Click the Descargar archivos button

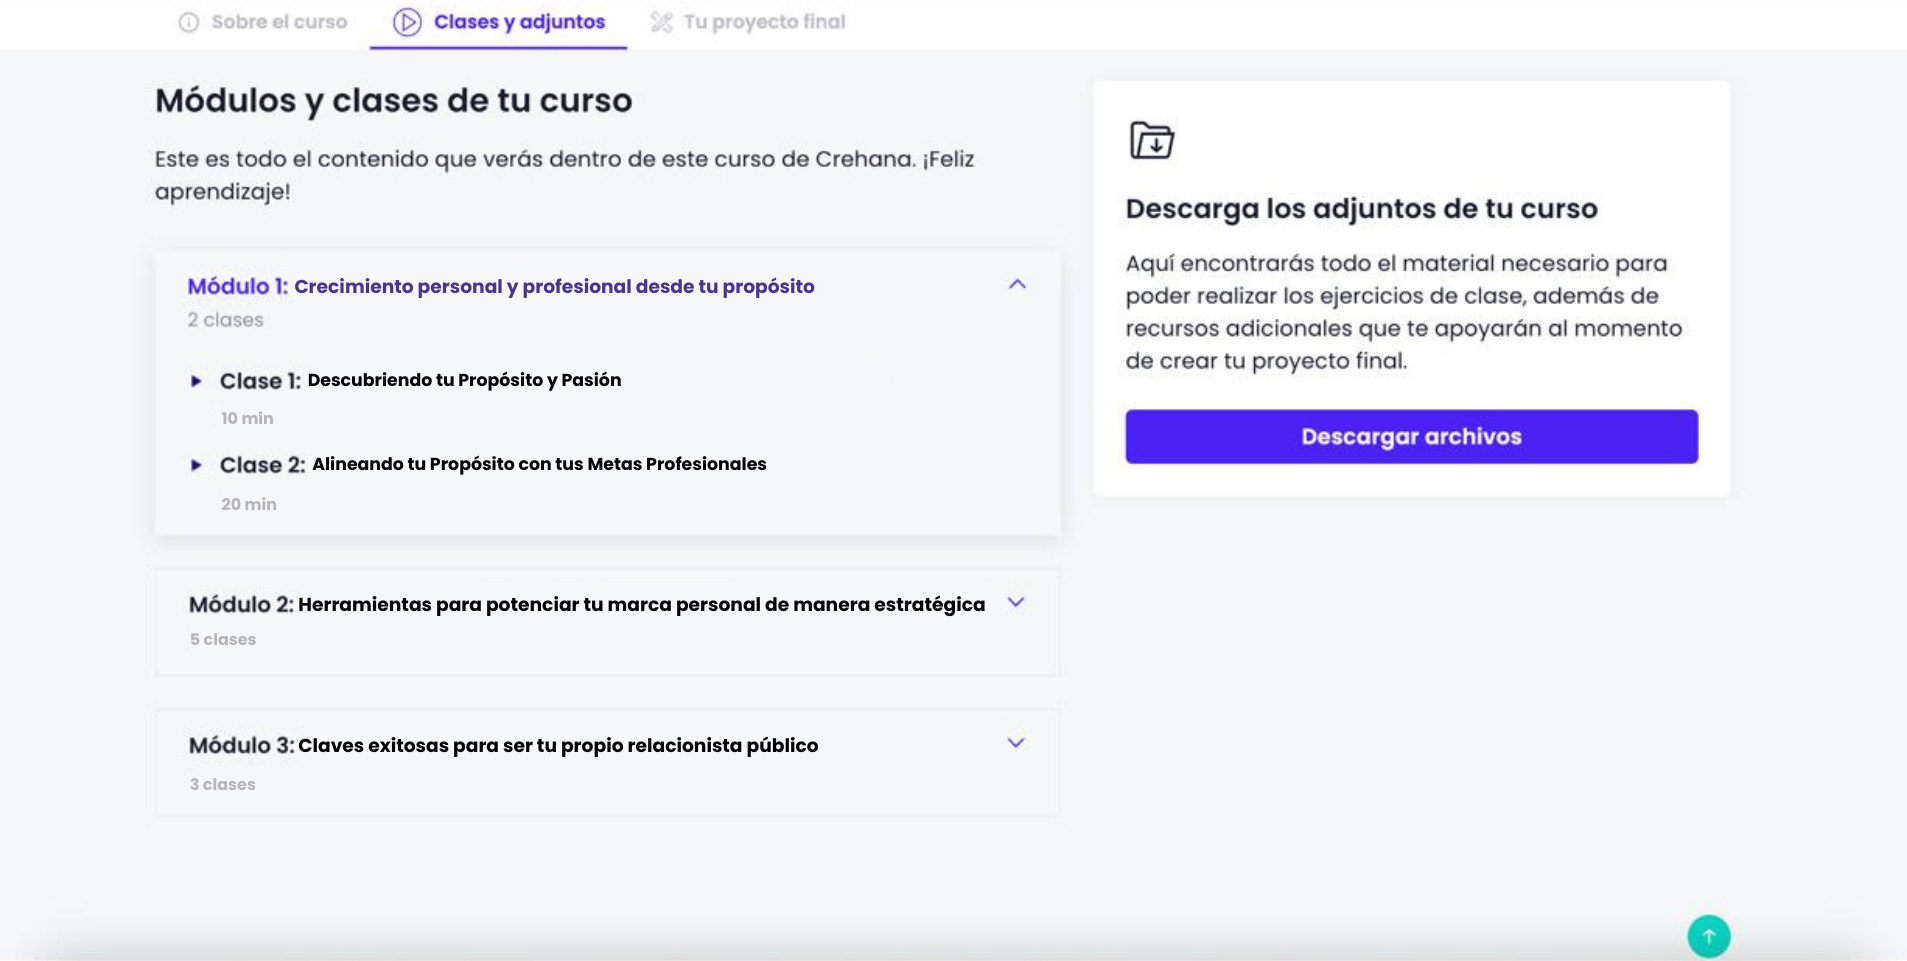(1411, 436)
